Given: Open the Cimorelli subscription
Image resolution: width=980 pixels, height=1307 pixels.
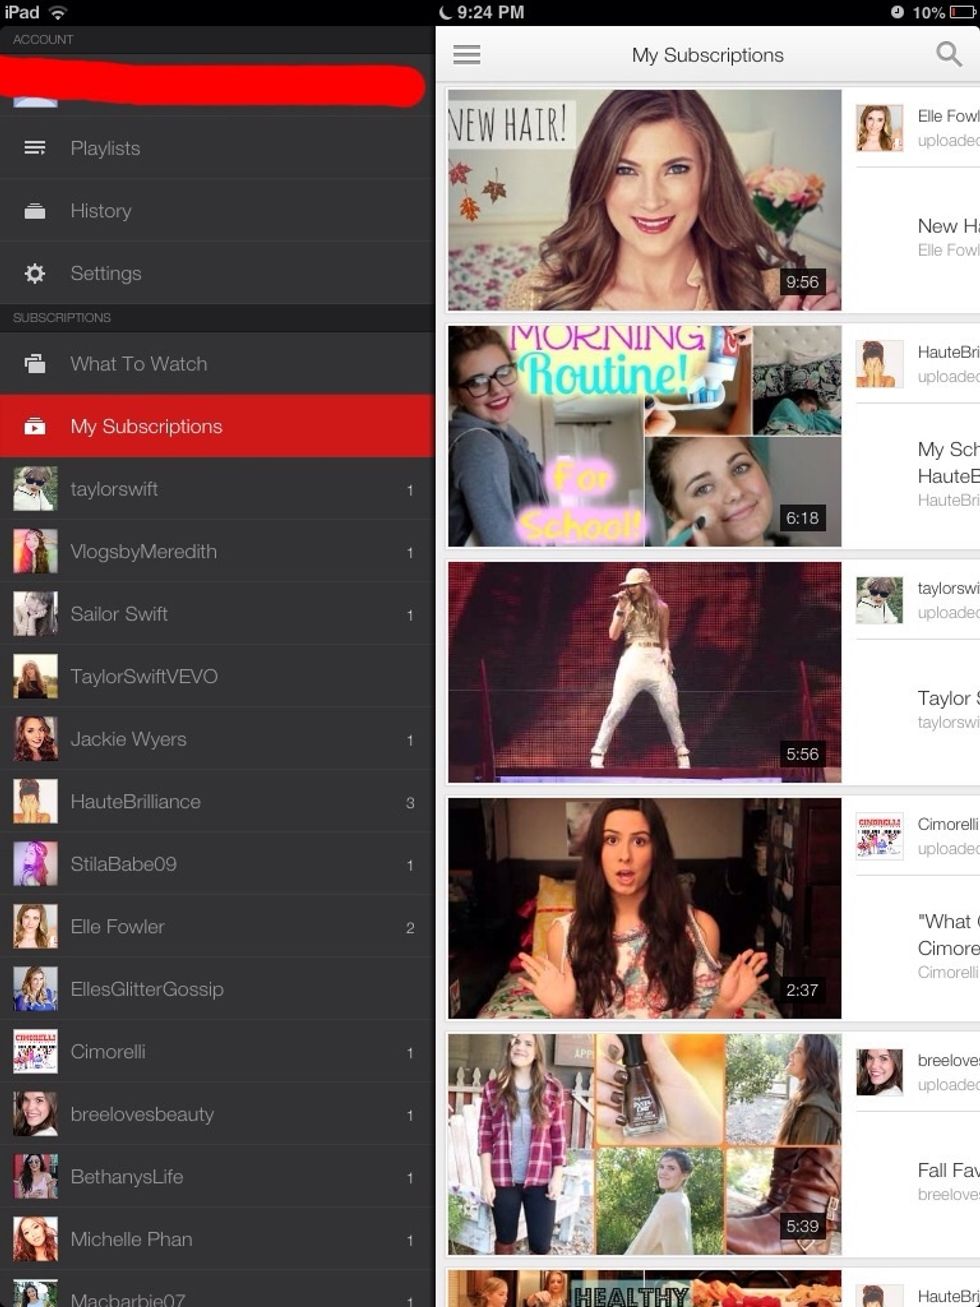Looking at the screenshot, I should click(109, 1051).
